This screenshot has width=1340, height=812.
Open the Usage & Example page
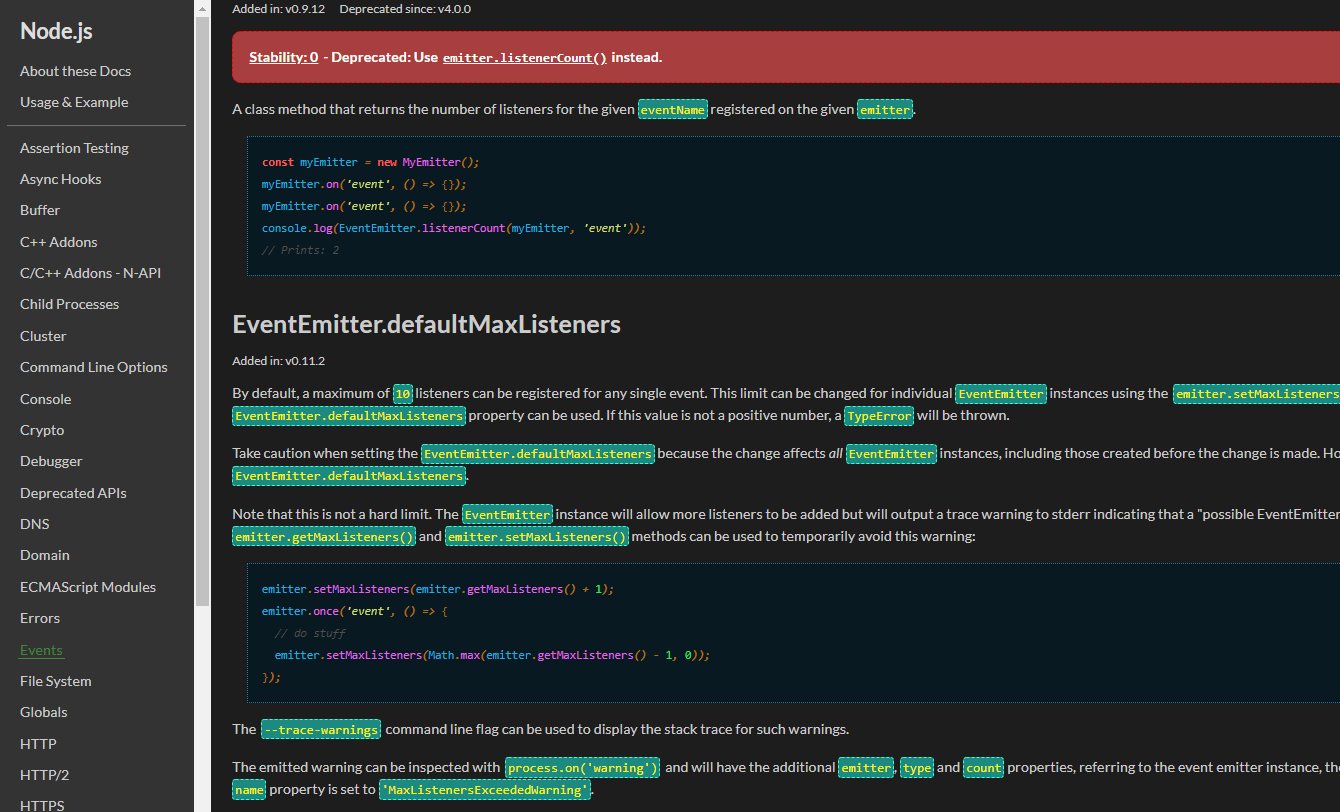74,102
